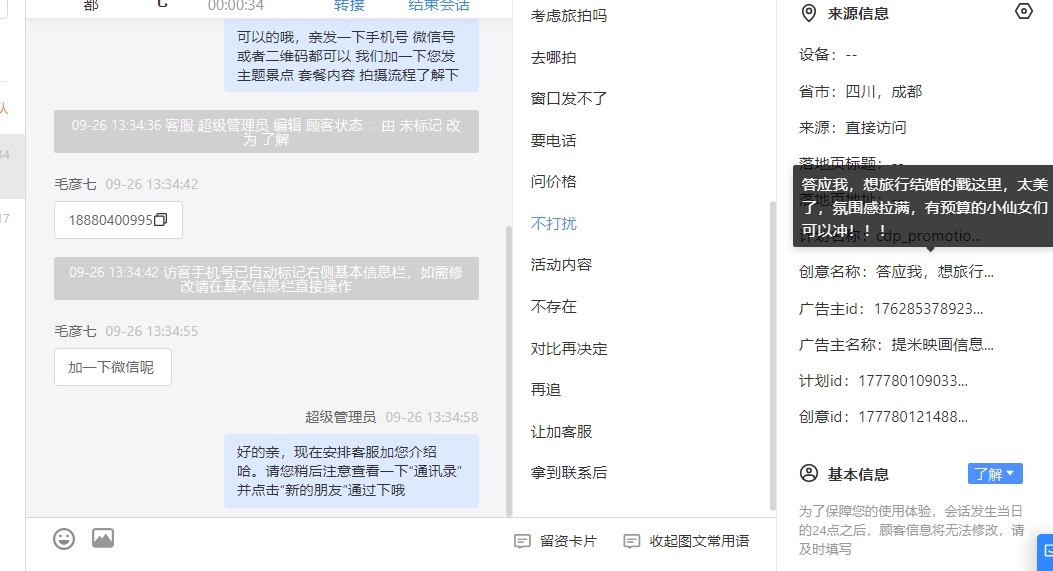The width and height of the screenshot is (1053, 571).
Task: Select quick phrase 问价格
Action: coord(553,182)
